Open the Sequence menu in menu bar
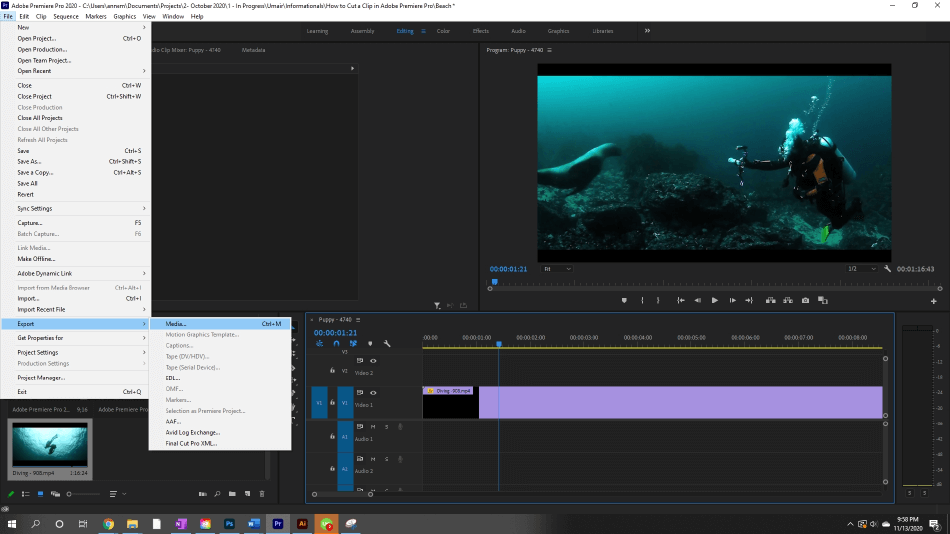Viewport: 950px width, 534px height. (66, 16)
